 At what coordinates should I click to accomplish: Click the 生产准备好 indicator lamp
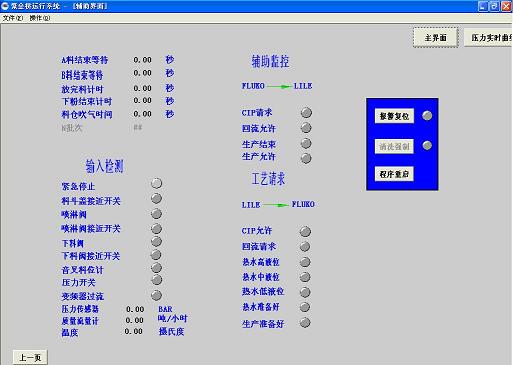305,322
